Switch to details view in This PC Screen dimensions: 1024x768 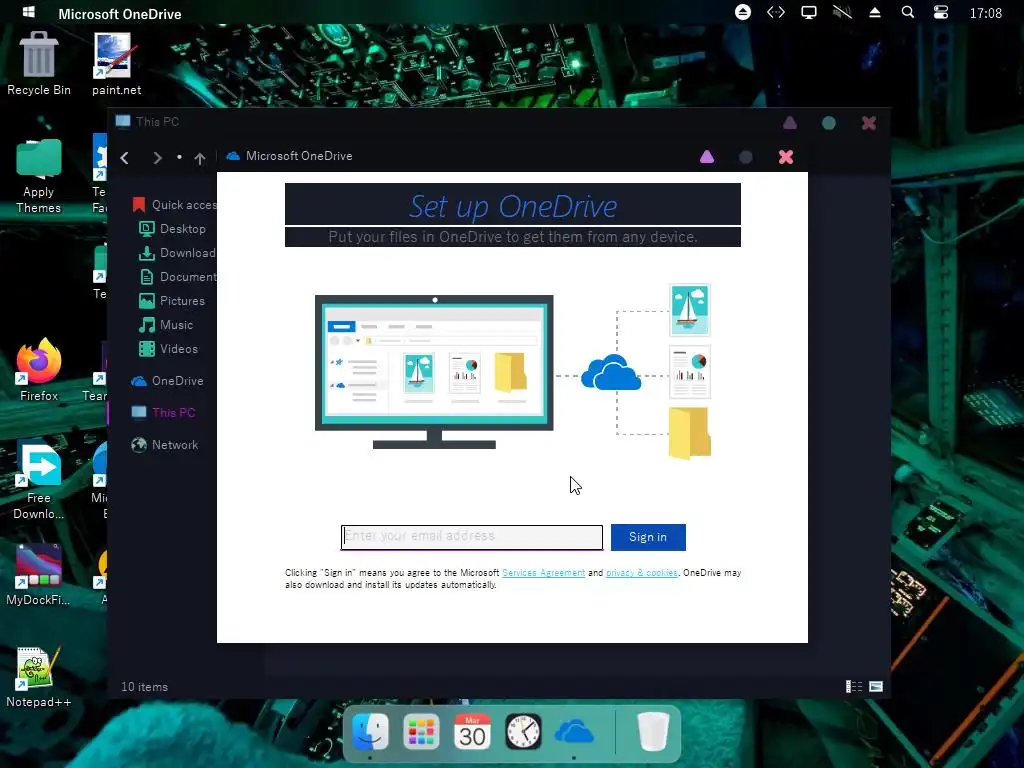pyautogui.click(x=854, y=686)
